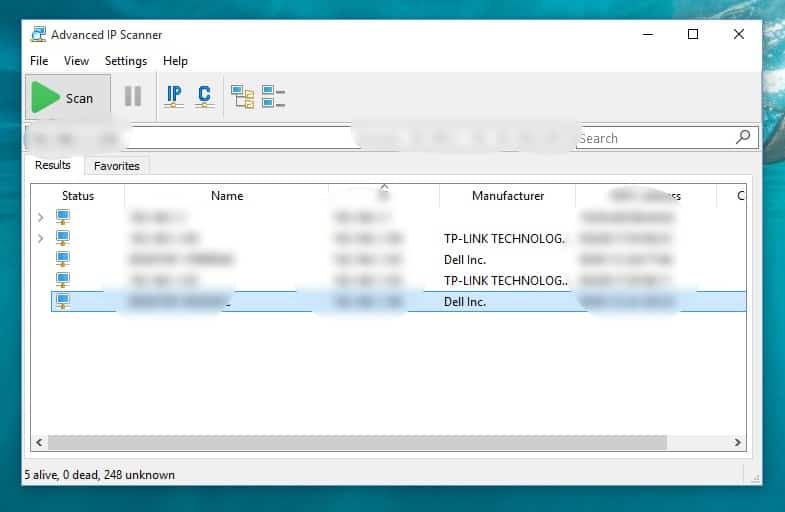Viewport: 785px width, 512px height.
Task: Click computer icon of the selected Dell row
Action: pyautogui.click(x=63, y=301)
